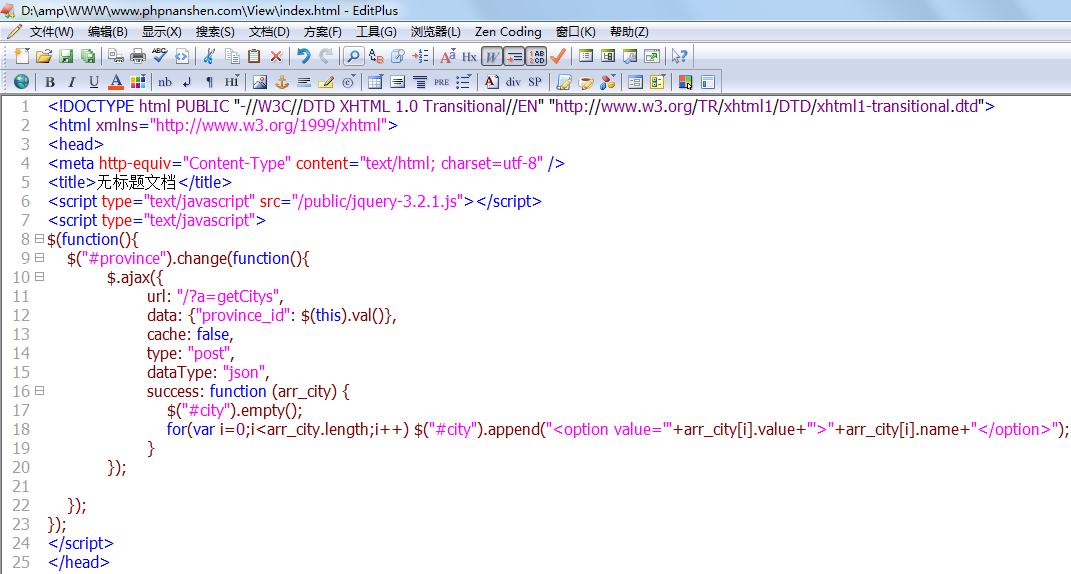Toggle auto indent icon
The width and height of the screenshot is (1071, 574).
(514, 56)
